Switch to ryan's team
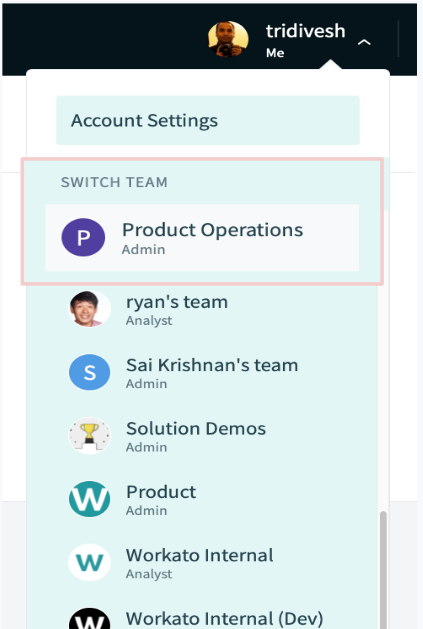423x629 pixels. [202, 309]
